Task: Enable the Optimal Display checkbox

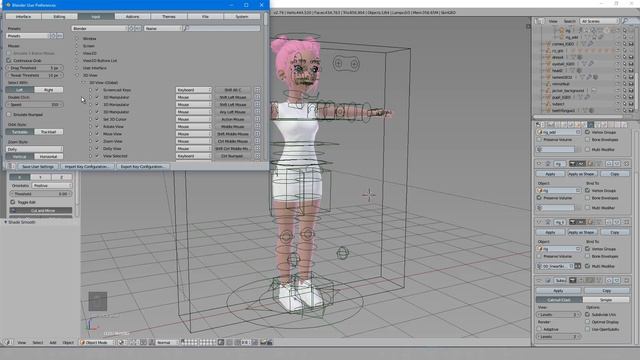Action: (587, 322)
